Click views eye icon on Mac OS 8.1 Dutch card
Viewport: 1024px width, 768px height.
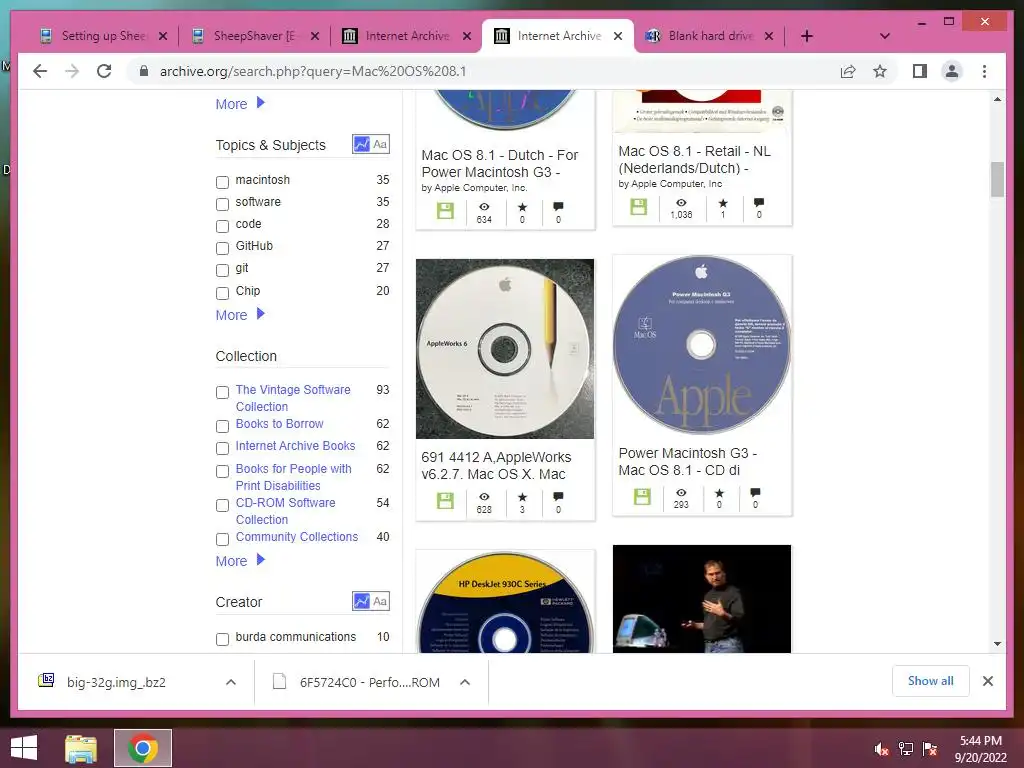484,206
